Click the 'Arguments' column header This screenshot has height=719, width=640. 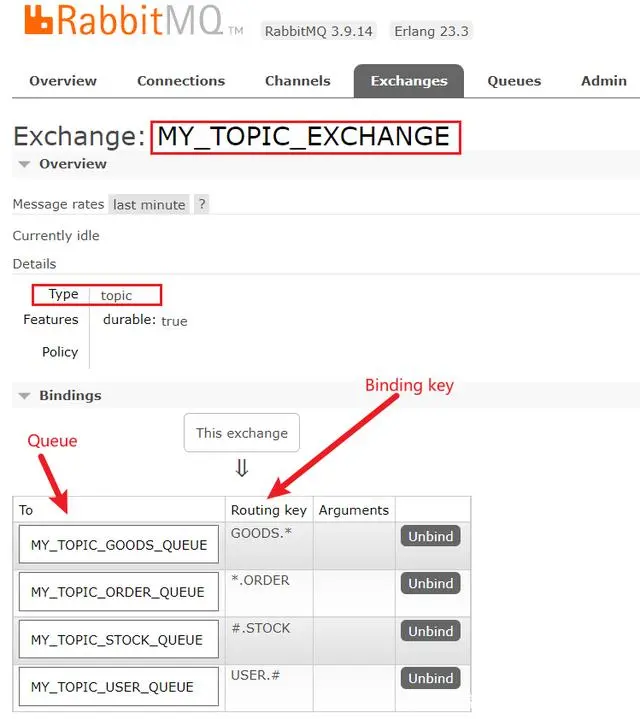pos(353,510)
